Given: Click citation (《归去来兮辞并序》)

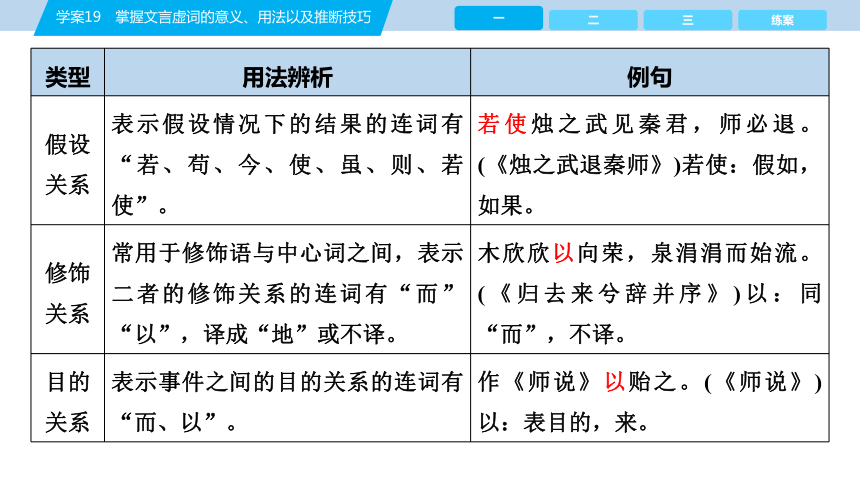Looking at the screenshot, I should [609, 294].
